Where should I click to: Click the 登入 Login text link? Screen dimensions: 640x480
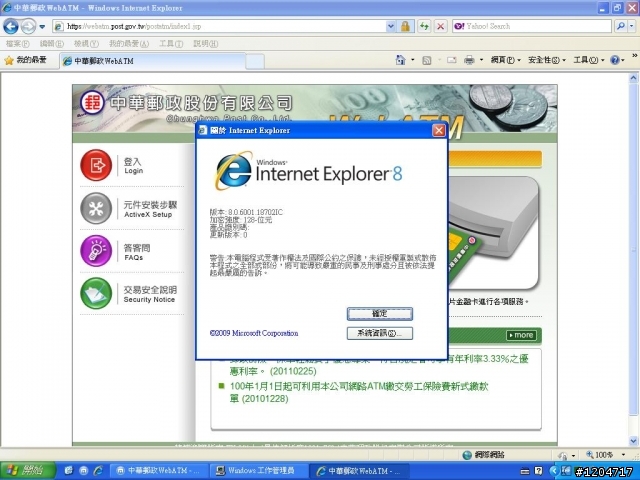coord(133,166)
